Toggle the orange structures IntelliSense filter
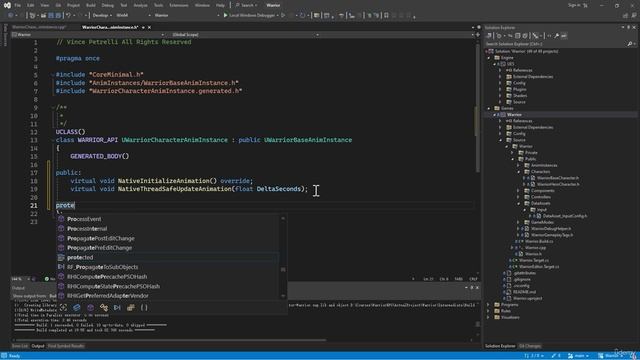The image size is (640, 360). click(x=131, y=307)
